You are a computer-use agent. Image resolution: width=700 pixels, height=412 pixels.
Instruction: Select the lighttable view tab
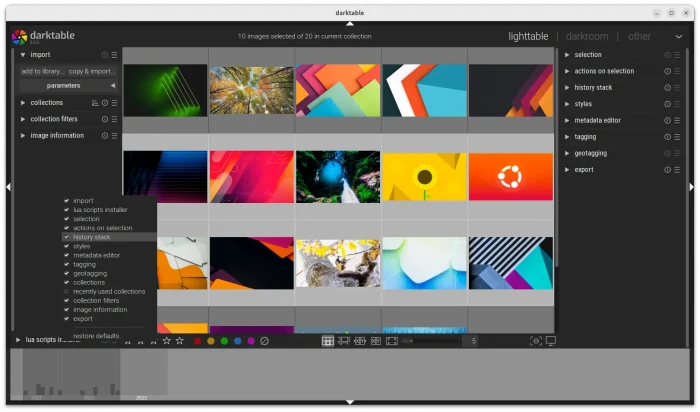[528, 37]
